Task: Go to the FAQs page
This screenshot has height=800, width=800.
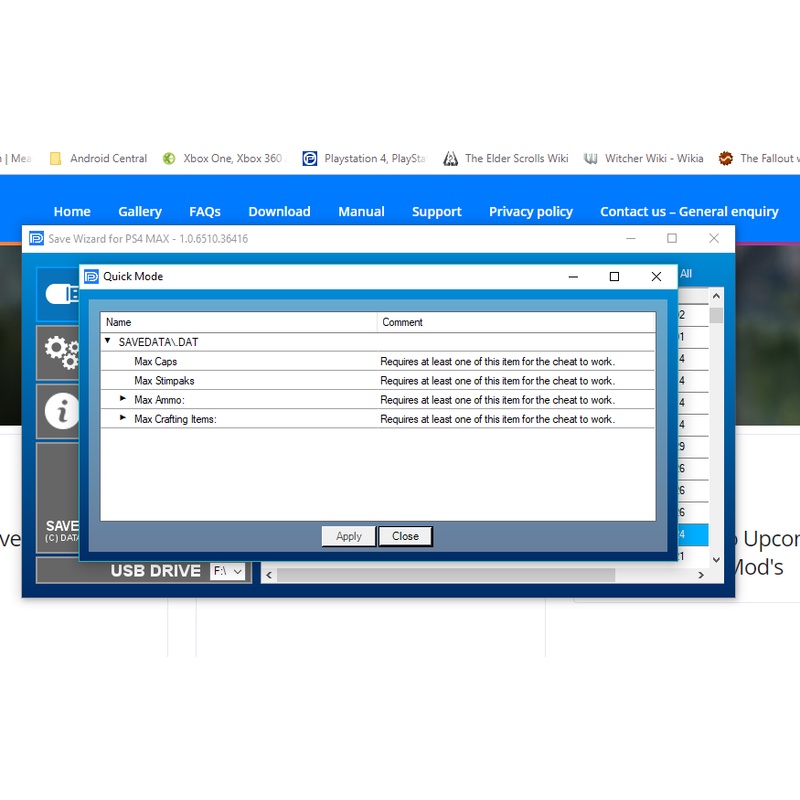Action: click(205, 211)
